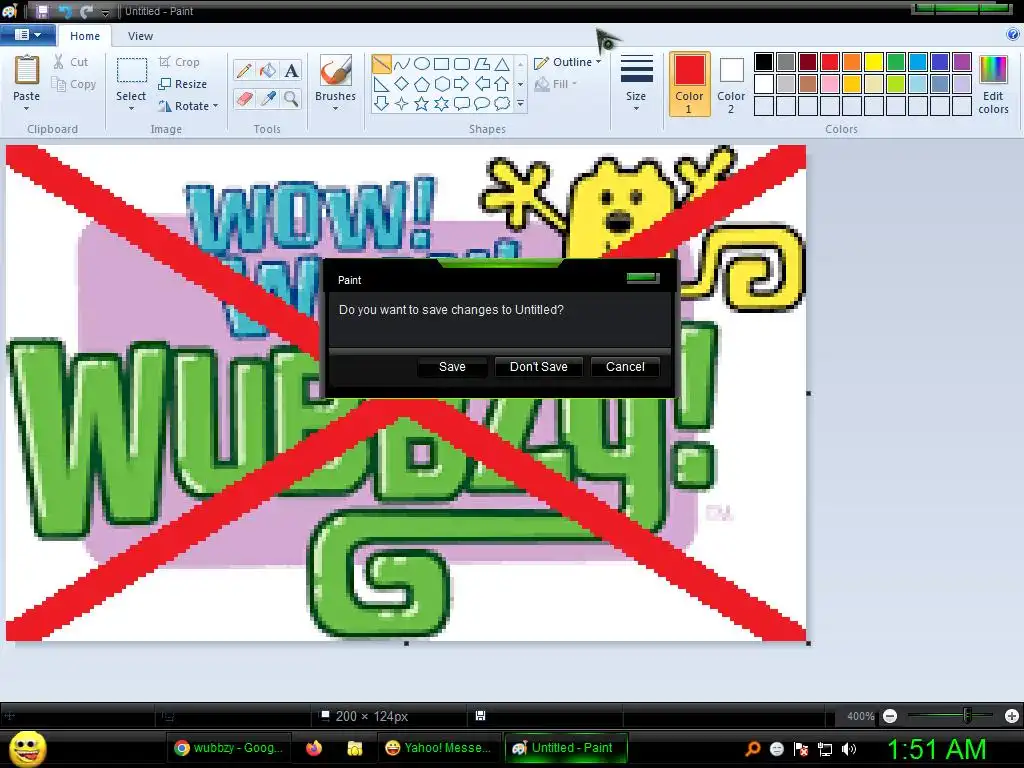Open Customize Quick Access Toolbar arrow

[x=105, y=12]
